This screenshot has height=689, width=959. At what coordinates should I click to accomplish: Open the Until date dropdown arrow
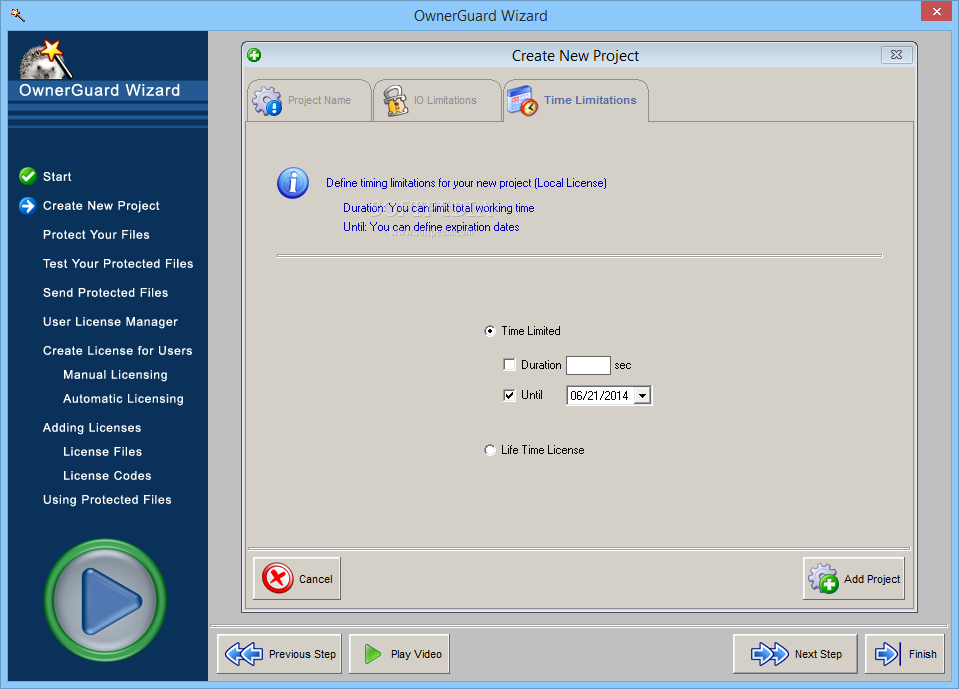tap(642, 396)
